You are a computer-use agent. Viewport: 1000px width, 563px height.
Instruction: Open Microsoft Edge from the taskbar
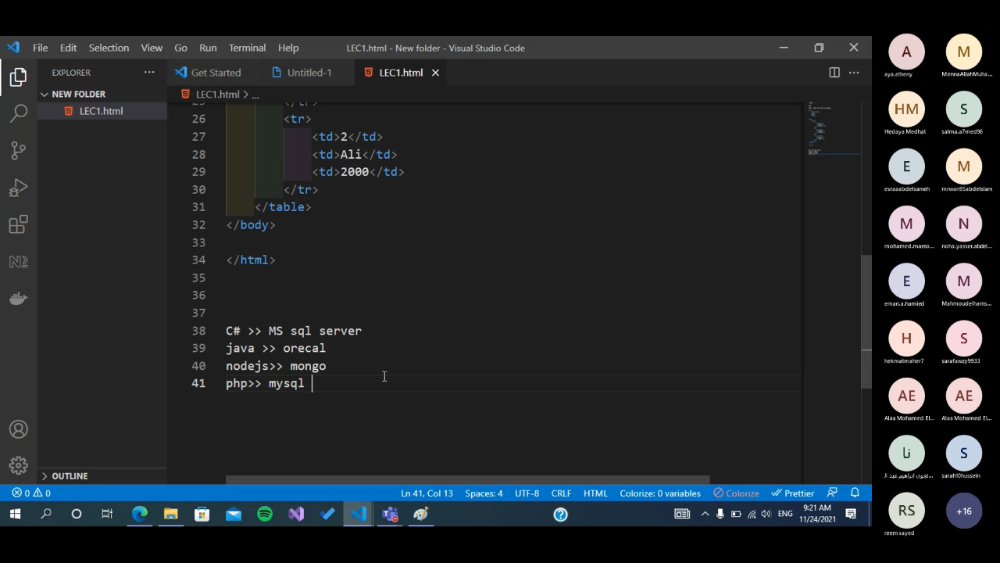pyautogui.click(x=140, y=514)
